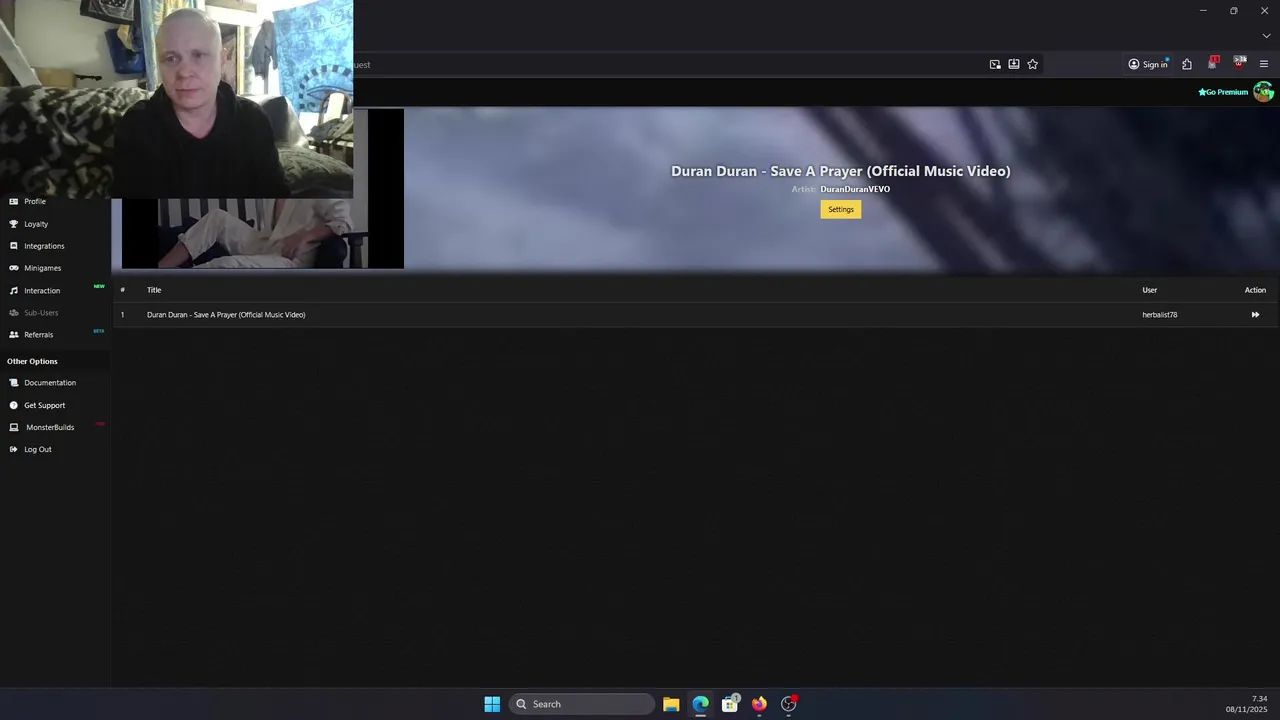Select the queue row titled Duran Duran - Save A Prayer

[x=696, y=315]
